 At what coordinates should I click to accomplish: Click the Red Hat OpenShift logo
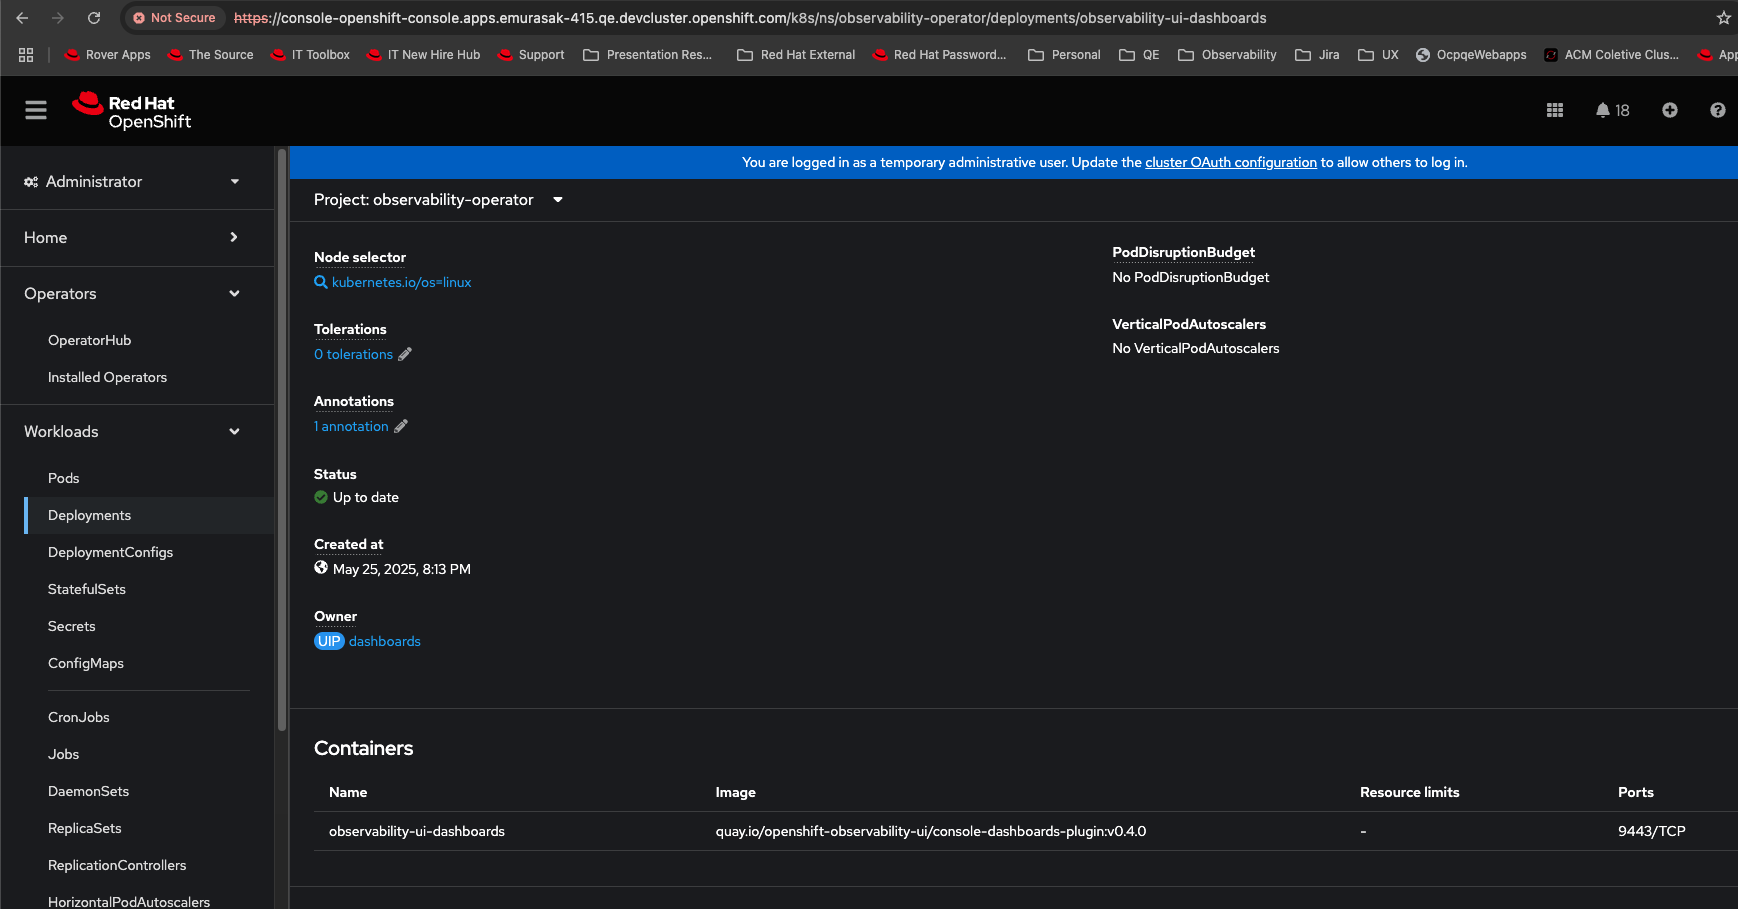tap(131, 111)
